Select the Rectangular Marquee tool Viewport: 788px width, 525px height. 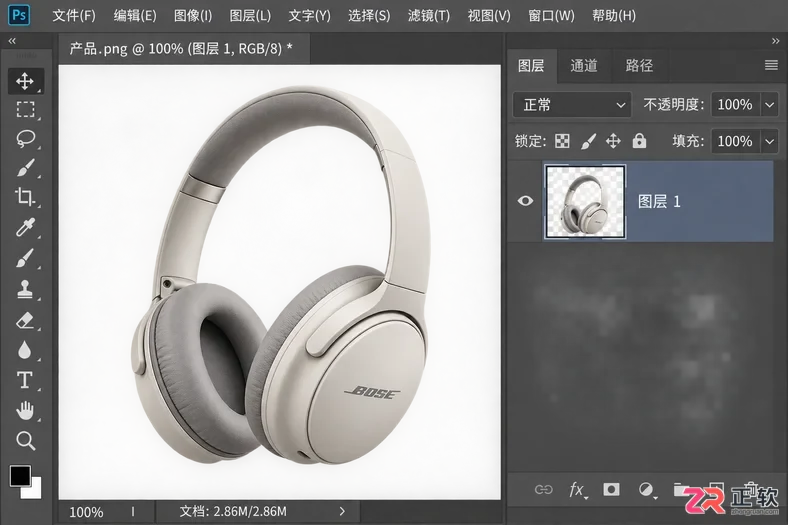click(x=25, y=110)
